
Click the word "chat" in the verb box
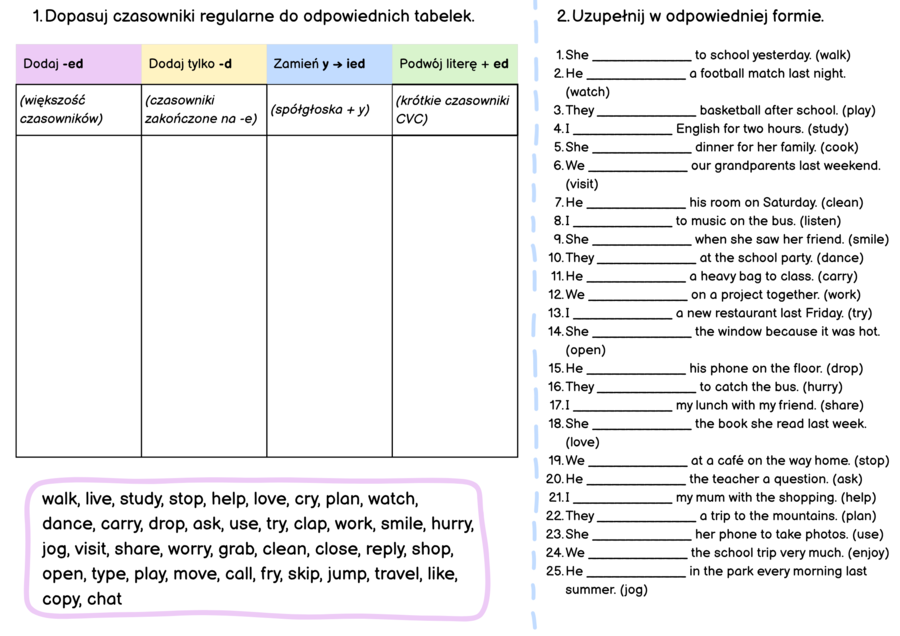[x=105, y=599]
